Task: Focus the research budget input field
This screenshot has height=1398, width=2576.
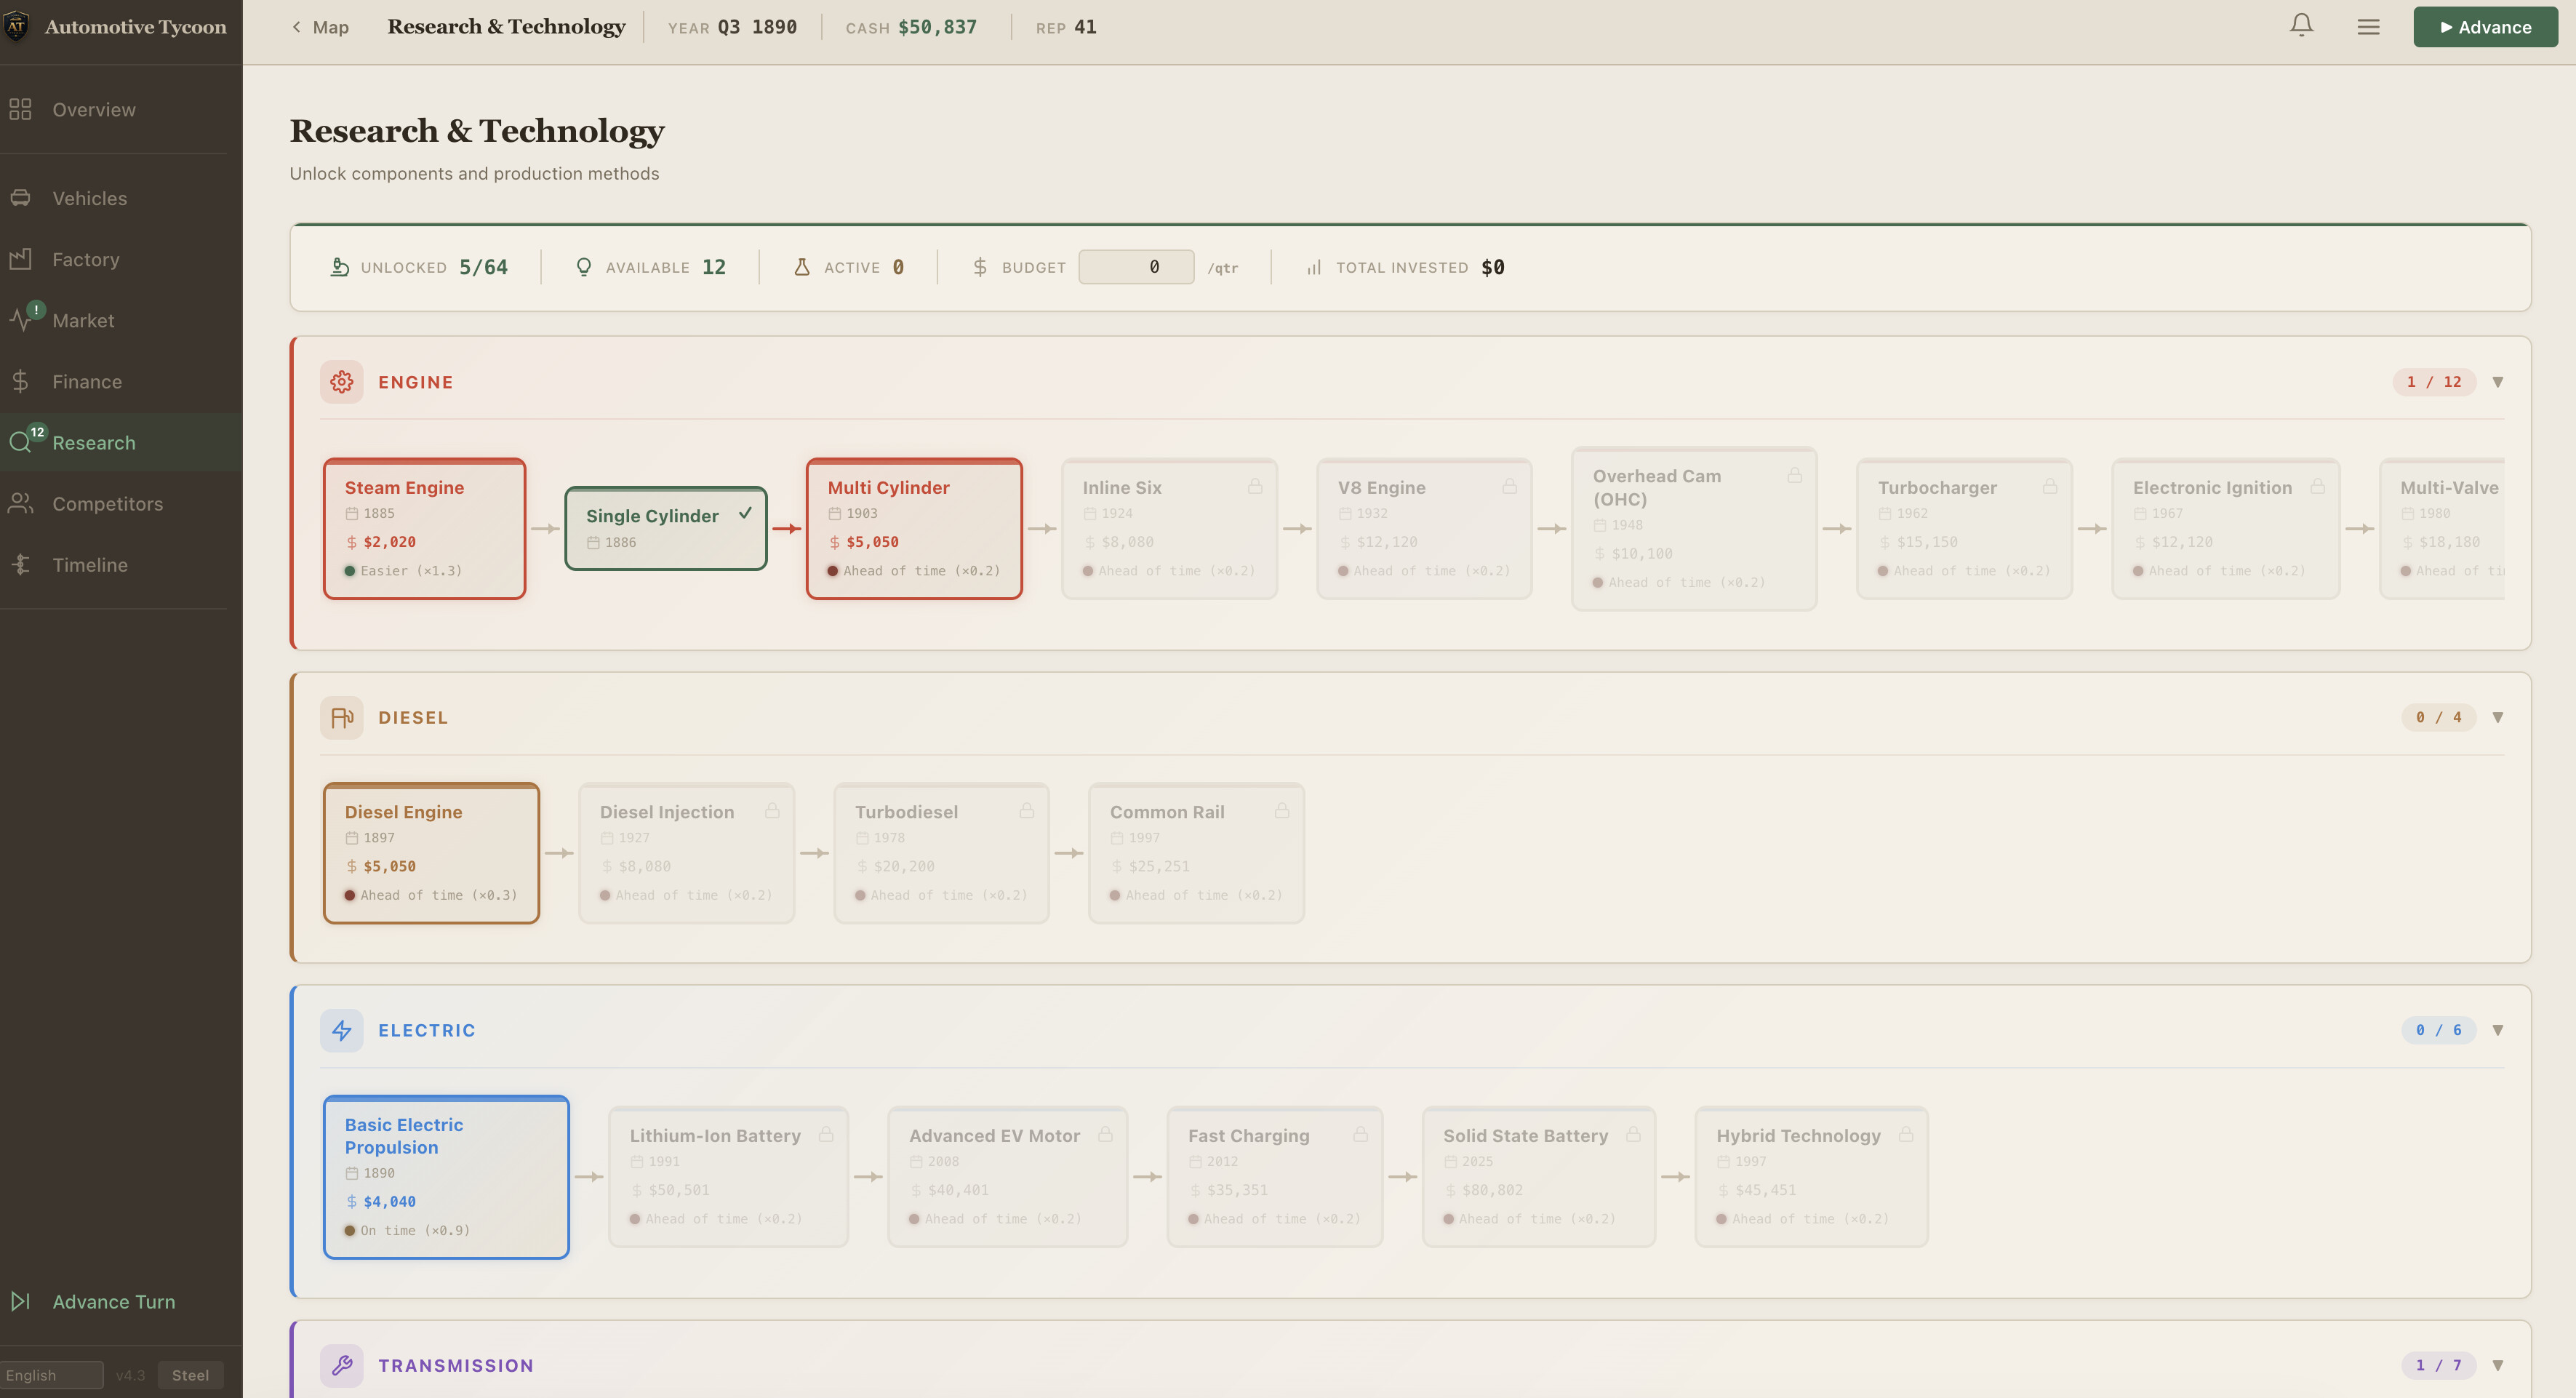Action: (1136, 267)
